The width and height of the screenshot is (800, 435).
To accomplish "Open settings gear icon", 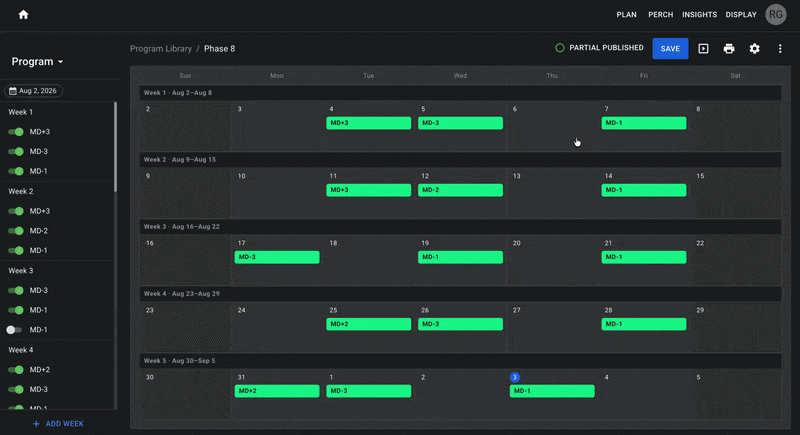I will pyautogui.click(x=754, y=48).
